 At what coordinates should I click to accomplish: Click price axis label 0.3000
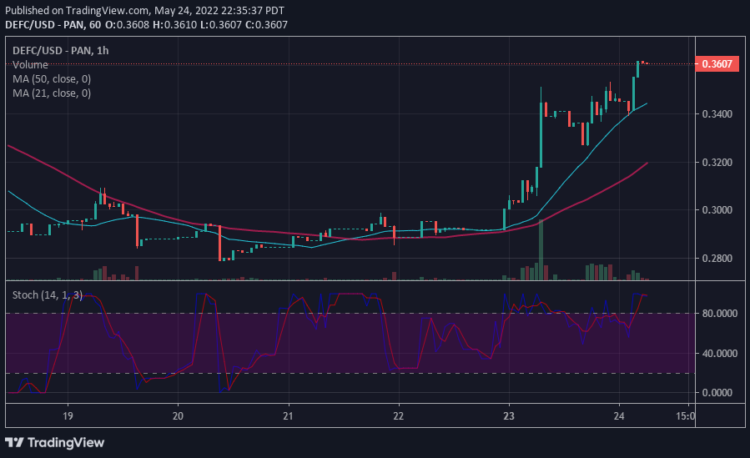click(x=717, y=210)
